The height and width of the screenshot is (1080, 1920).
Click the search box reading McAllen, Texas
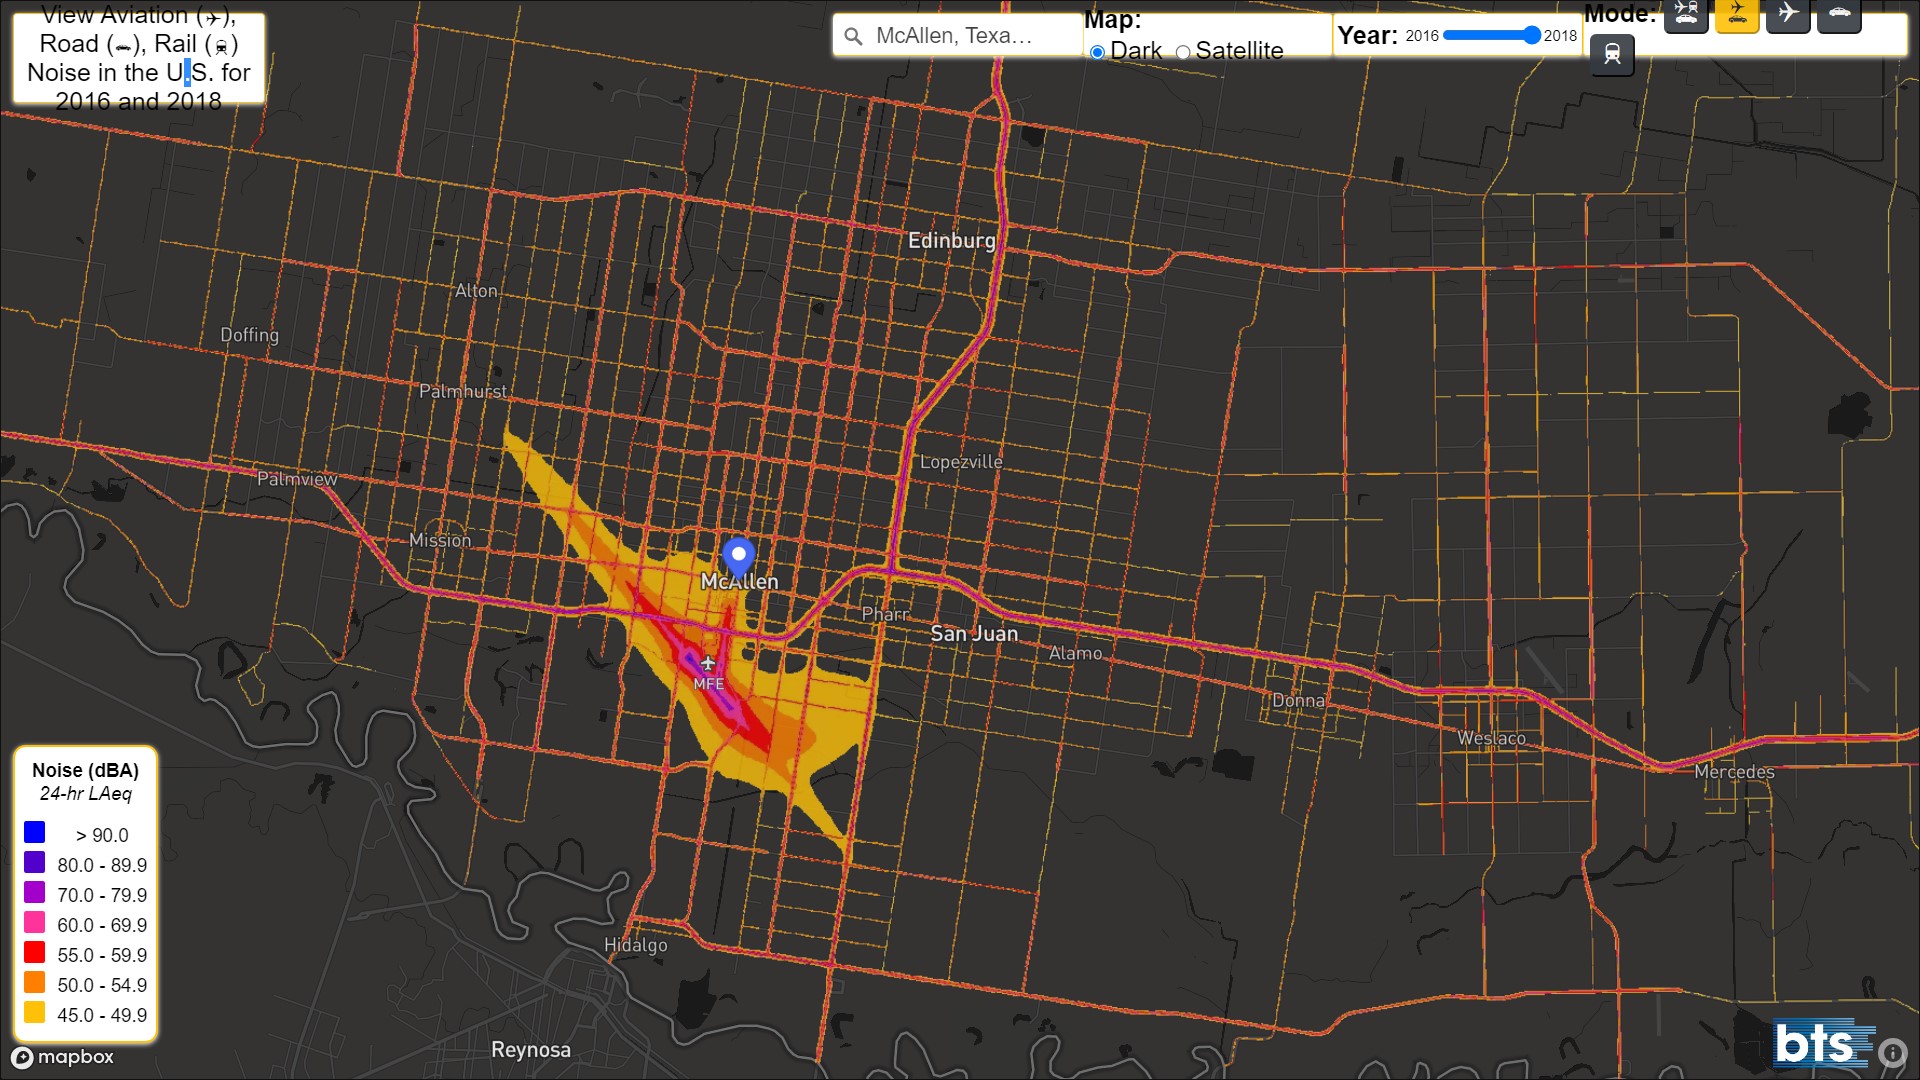point(955,36)
